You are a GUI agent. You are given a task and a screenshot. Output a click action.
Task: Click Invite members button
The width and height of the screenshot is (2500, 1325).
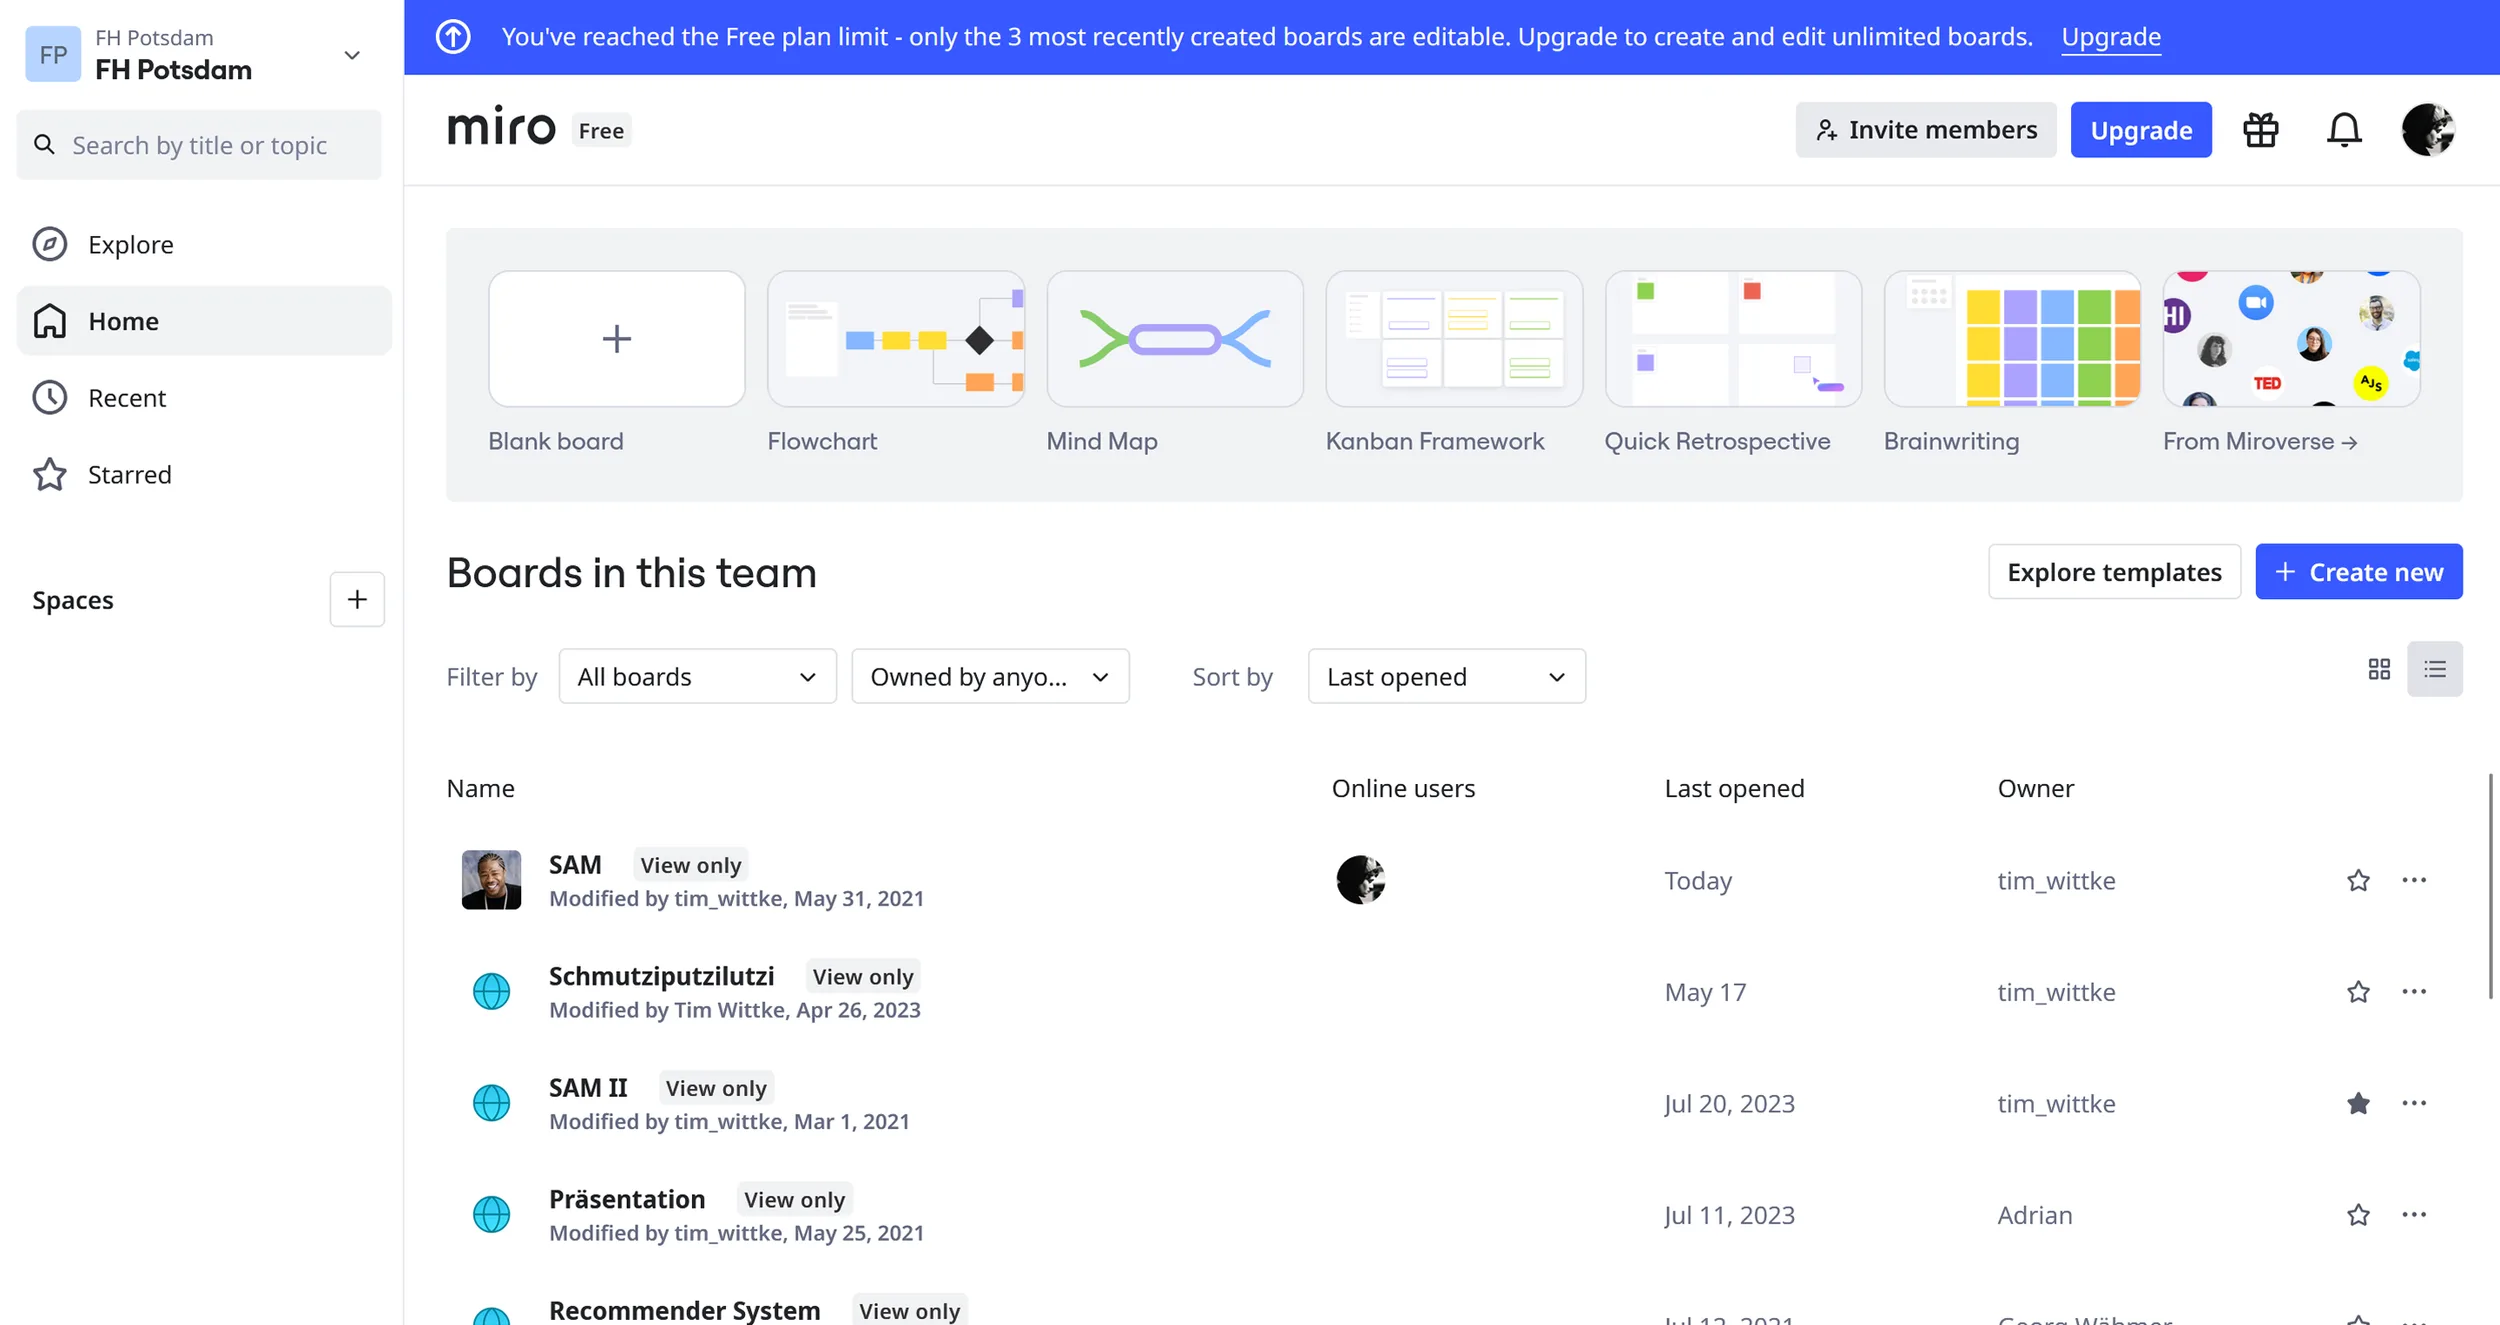tap(1925, 130)
